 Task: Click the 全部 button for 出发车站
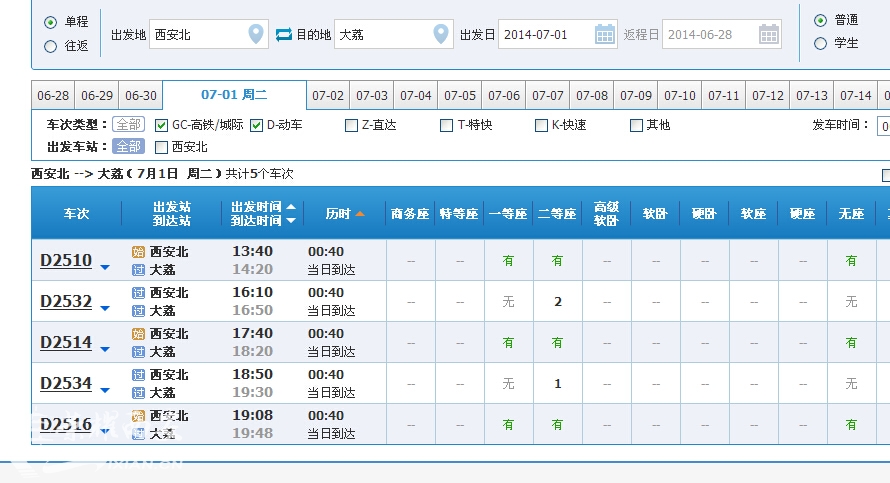[x=129, y=146]
